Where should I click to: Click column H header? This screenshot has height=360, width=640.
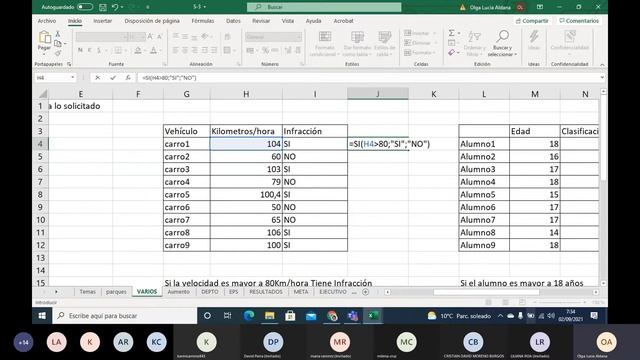coord(246,94)
